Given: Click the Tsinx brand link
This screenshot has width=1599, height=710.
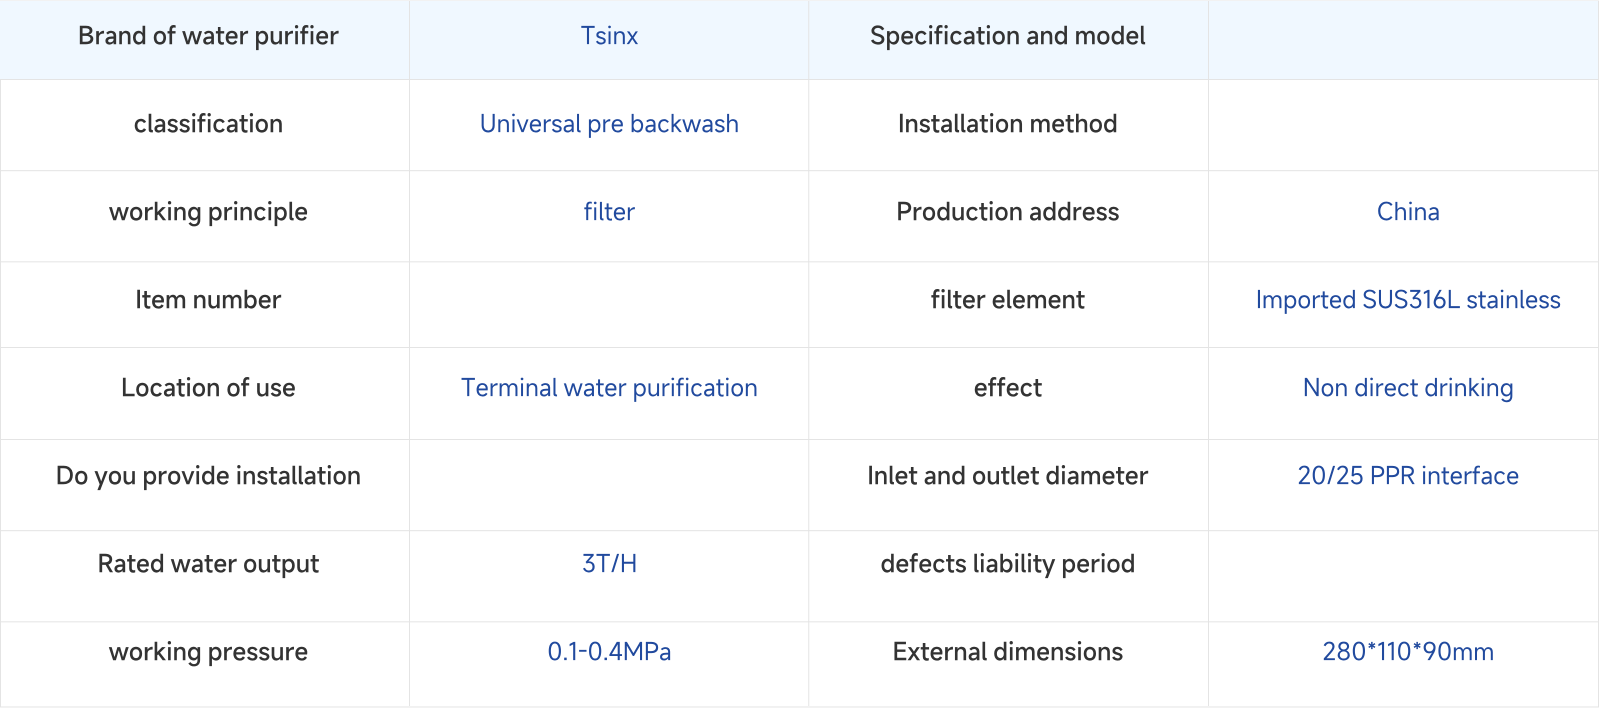Looking at the screenshot, I should coord(609,36).
